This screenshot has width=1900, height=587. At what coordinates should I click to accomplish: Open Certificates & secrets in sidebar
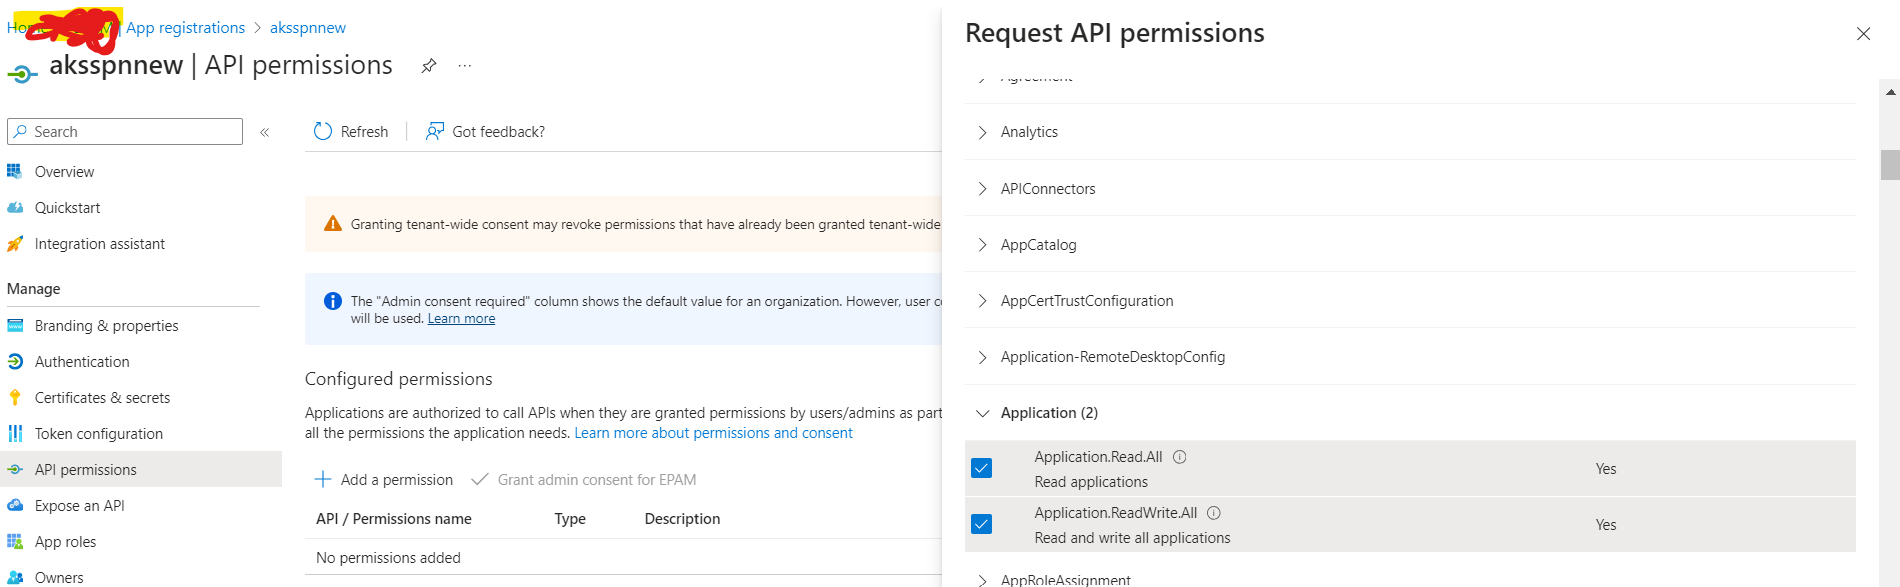(102, 398)
